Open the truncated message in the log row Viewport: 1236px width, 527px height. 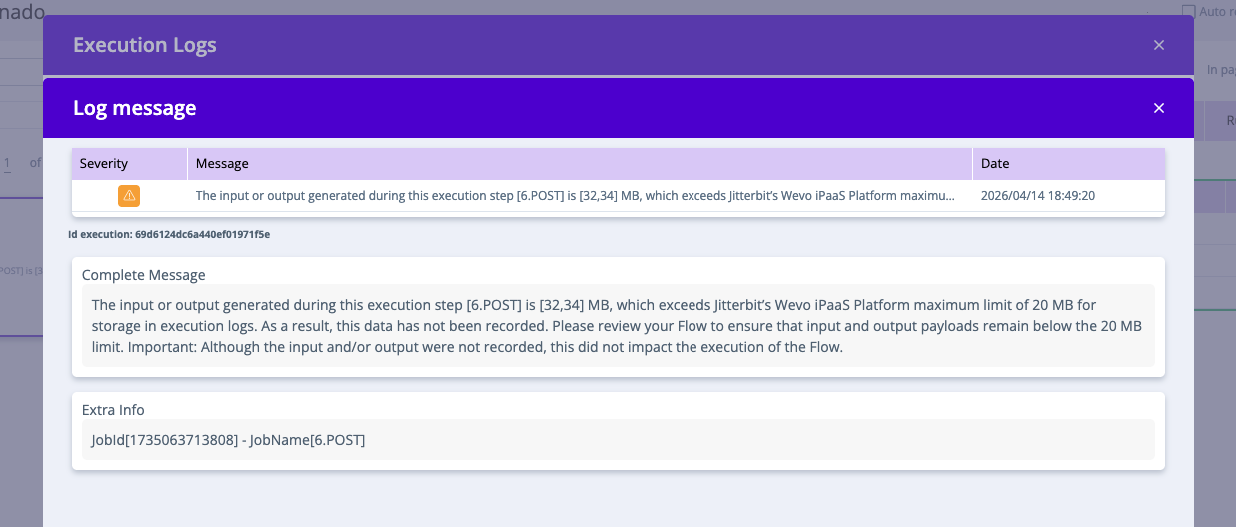click(x=575, y=196)
